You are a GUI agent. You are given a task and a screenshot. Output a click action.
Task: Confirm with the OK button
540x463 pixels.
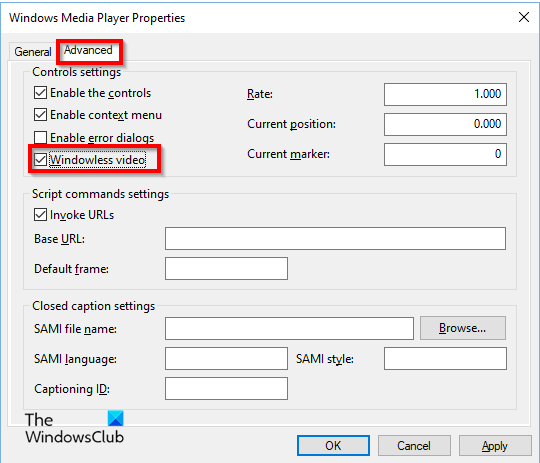point(333,446)
